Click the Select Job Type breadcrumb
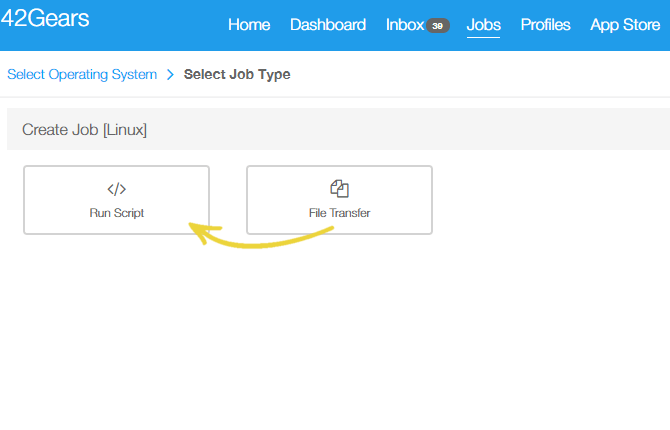This screenshot has height=430, width=670. click(237, 74)
